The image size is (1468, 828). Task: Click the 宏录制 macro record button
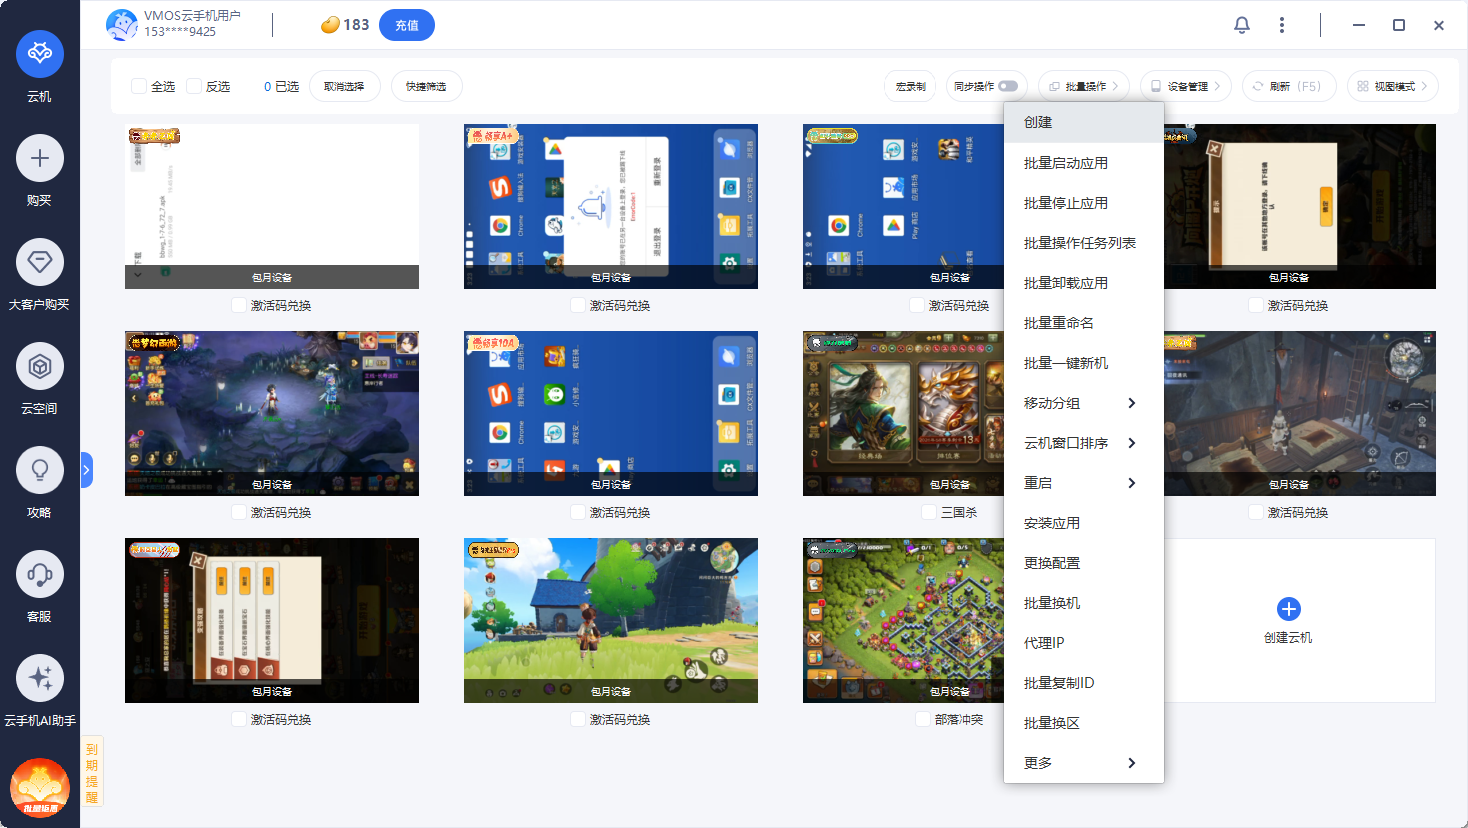tap(910, 87)
